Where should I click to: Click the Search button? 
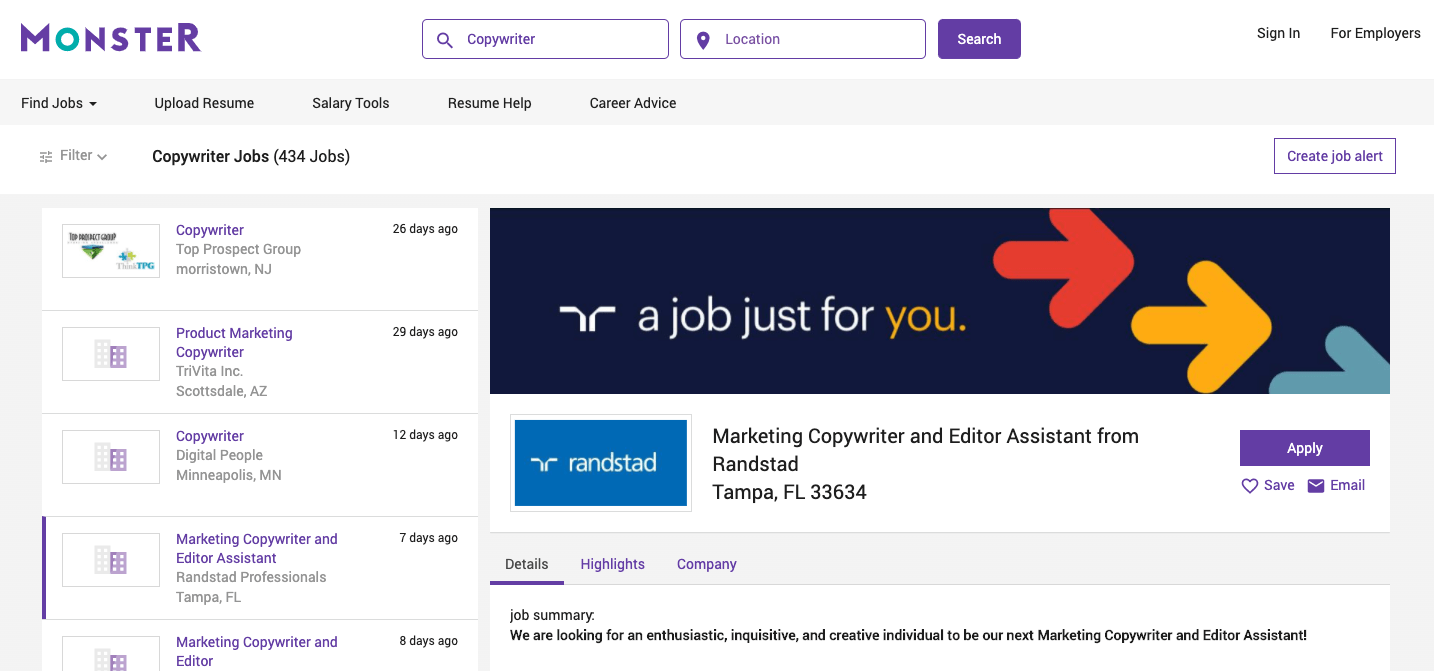pyautogui.click(x=979, y=39)
